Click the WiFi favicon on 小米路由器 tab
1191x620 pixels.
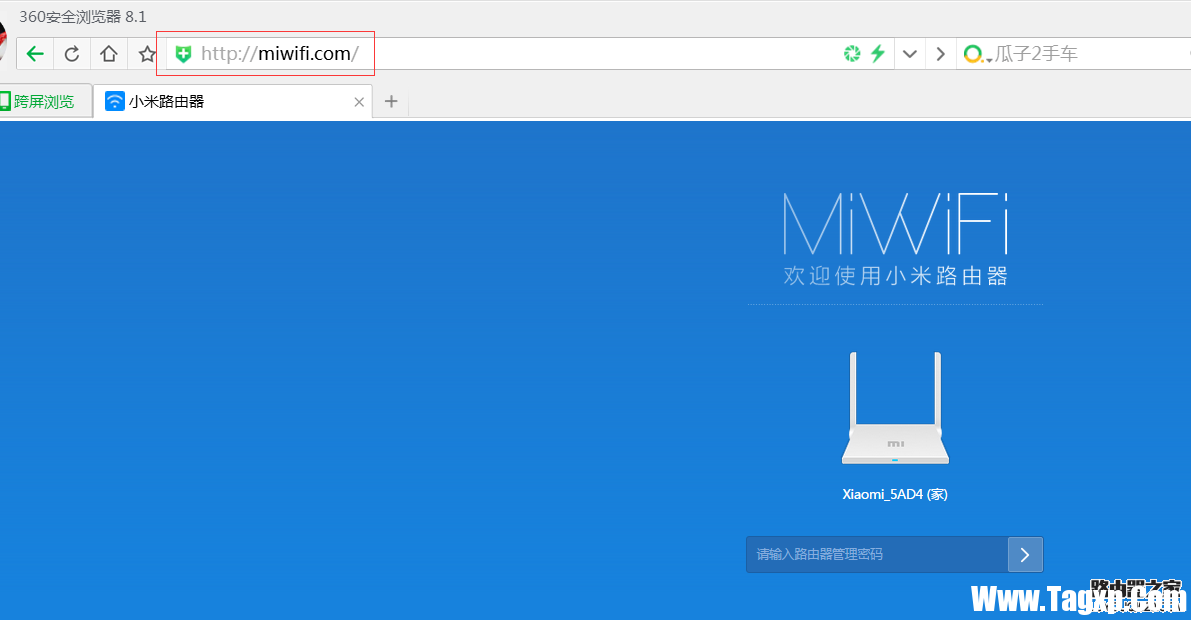pyautogui.click(x=115, y=101)
